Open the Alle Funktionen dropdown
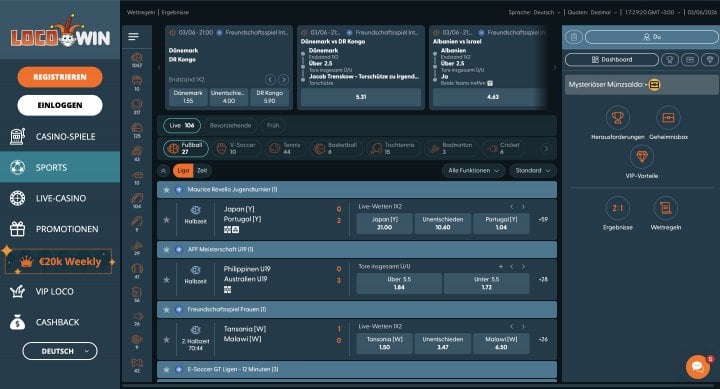The image size is (720, 389). pyautogui.click(x=473, y=171)
